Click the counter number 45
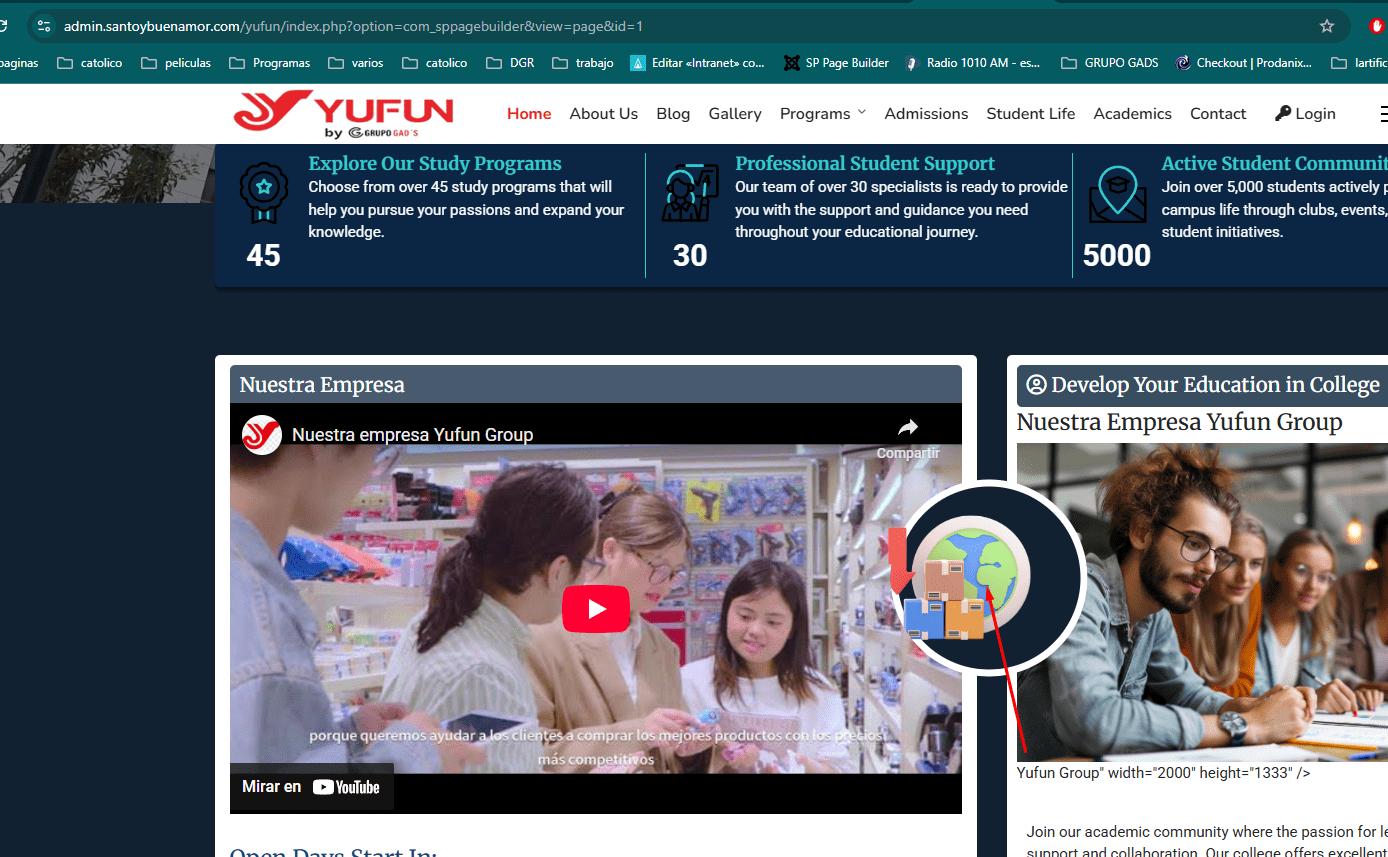Viewport: 1388px width, 857px height. (x=263, y=256)
